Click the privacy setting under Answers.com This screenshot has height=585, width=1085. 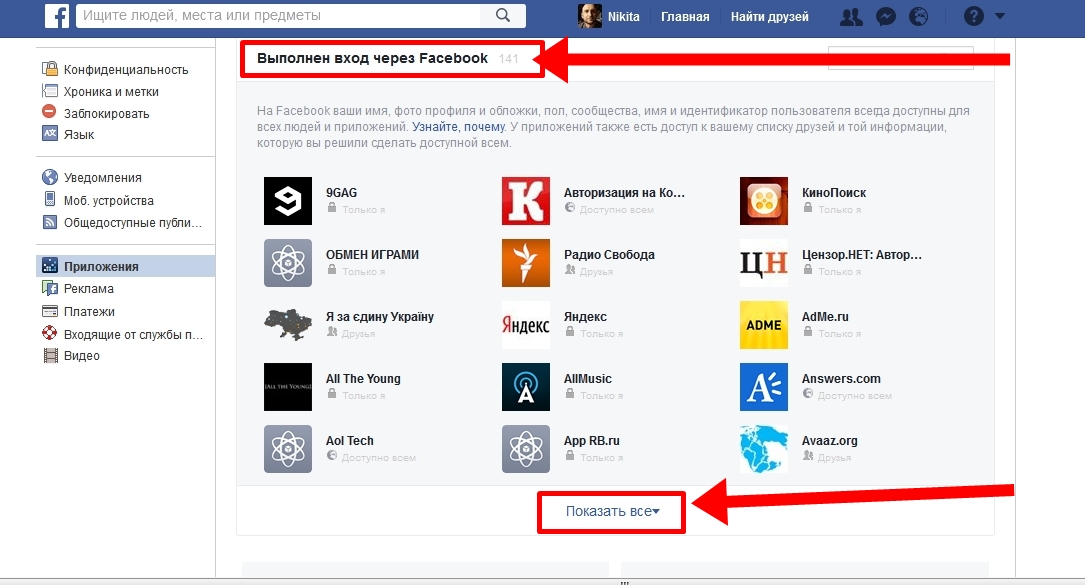point(847,395)
